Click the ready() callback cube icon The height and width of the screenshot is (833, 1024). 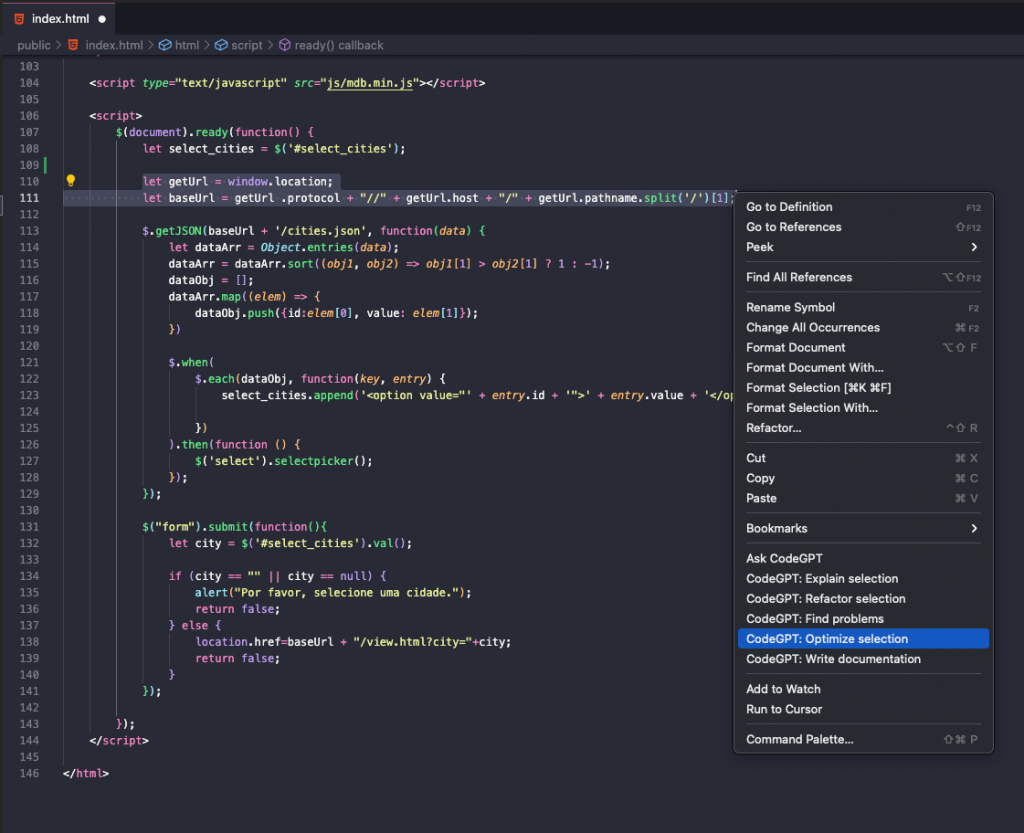(x=285, y=45)
